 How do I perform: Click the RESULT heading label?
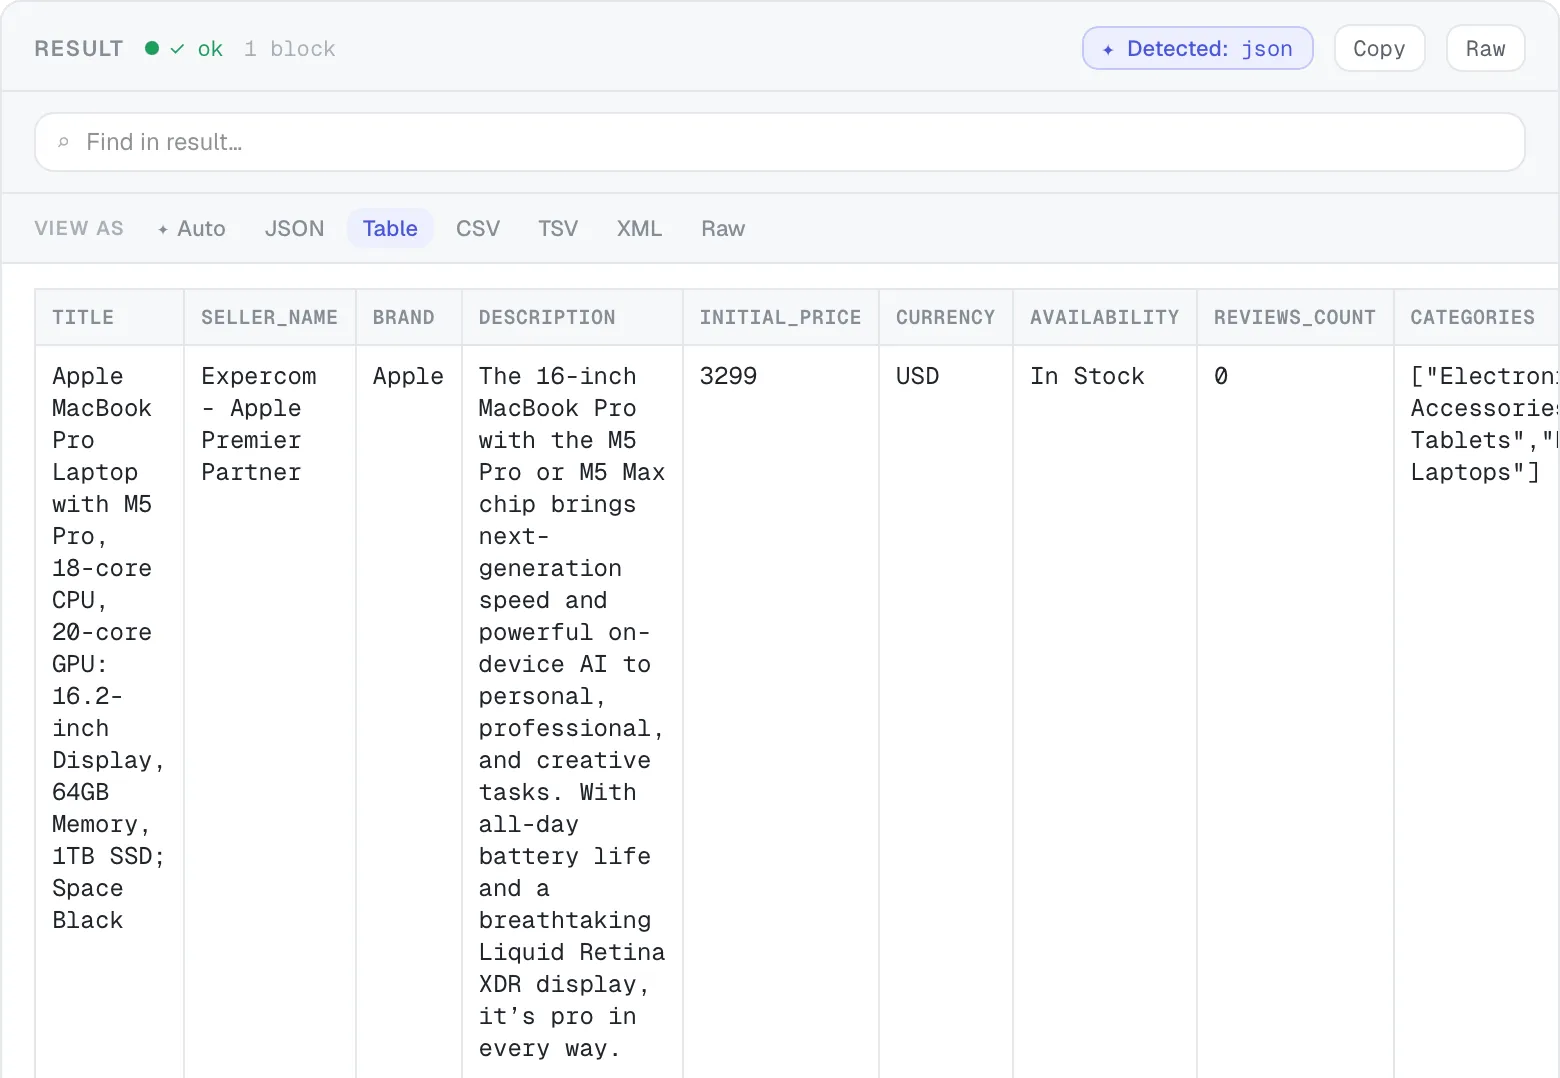point(79,49)
